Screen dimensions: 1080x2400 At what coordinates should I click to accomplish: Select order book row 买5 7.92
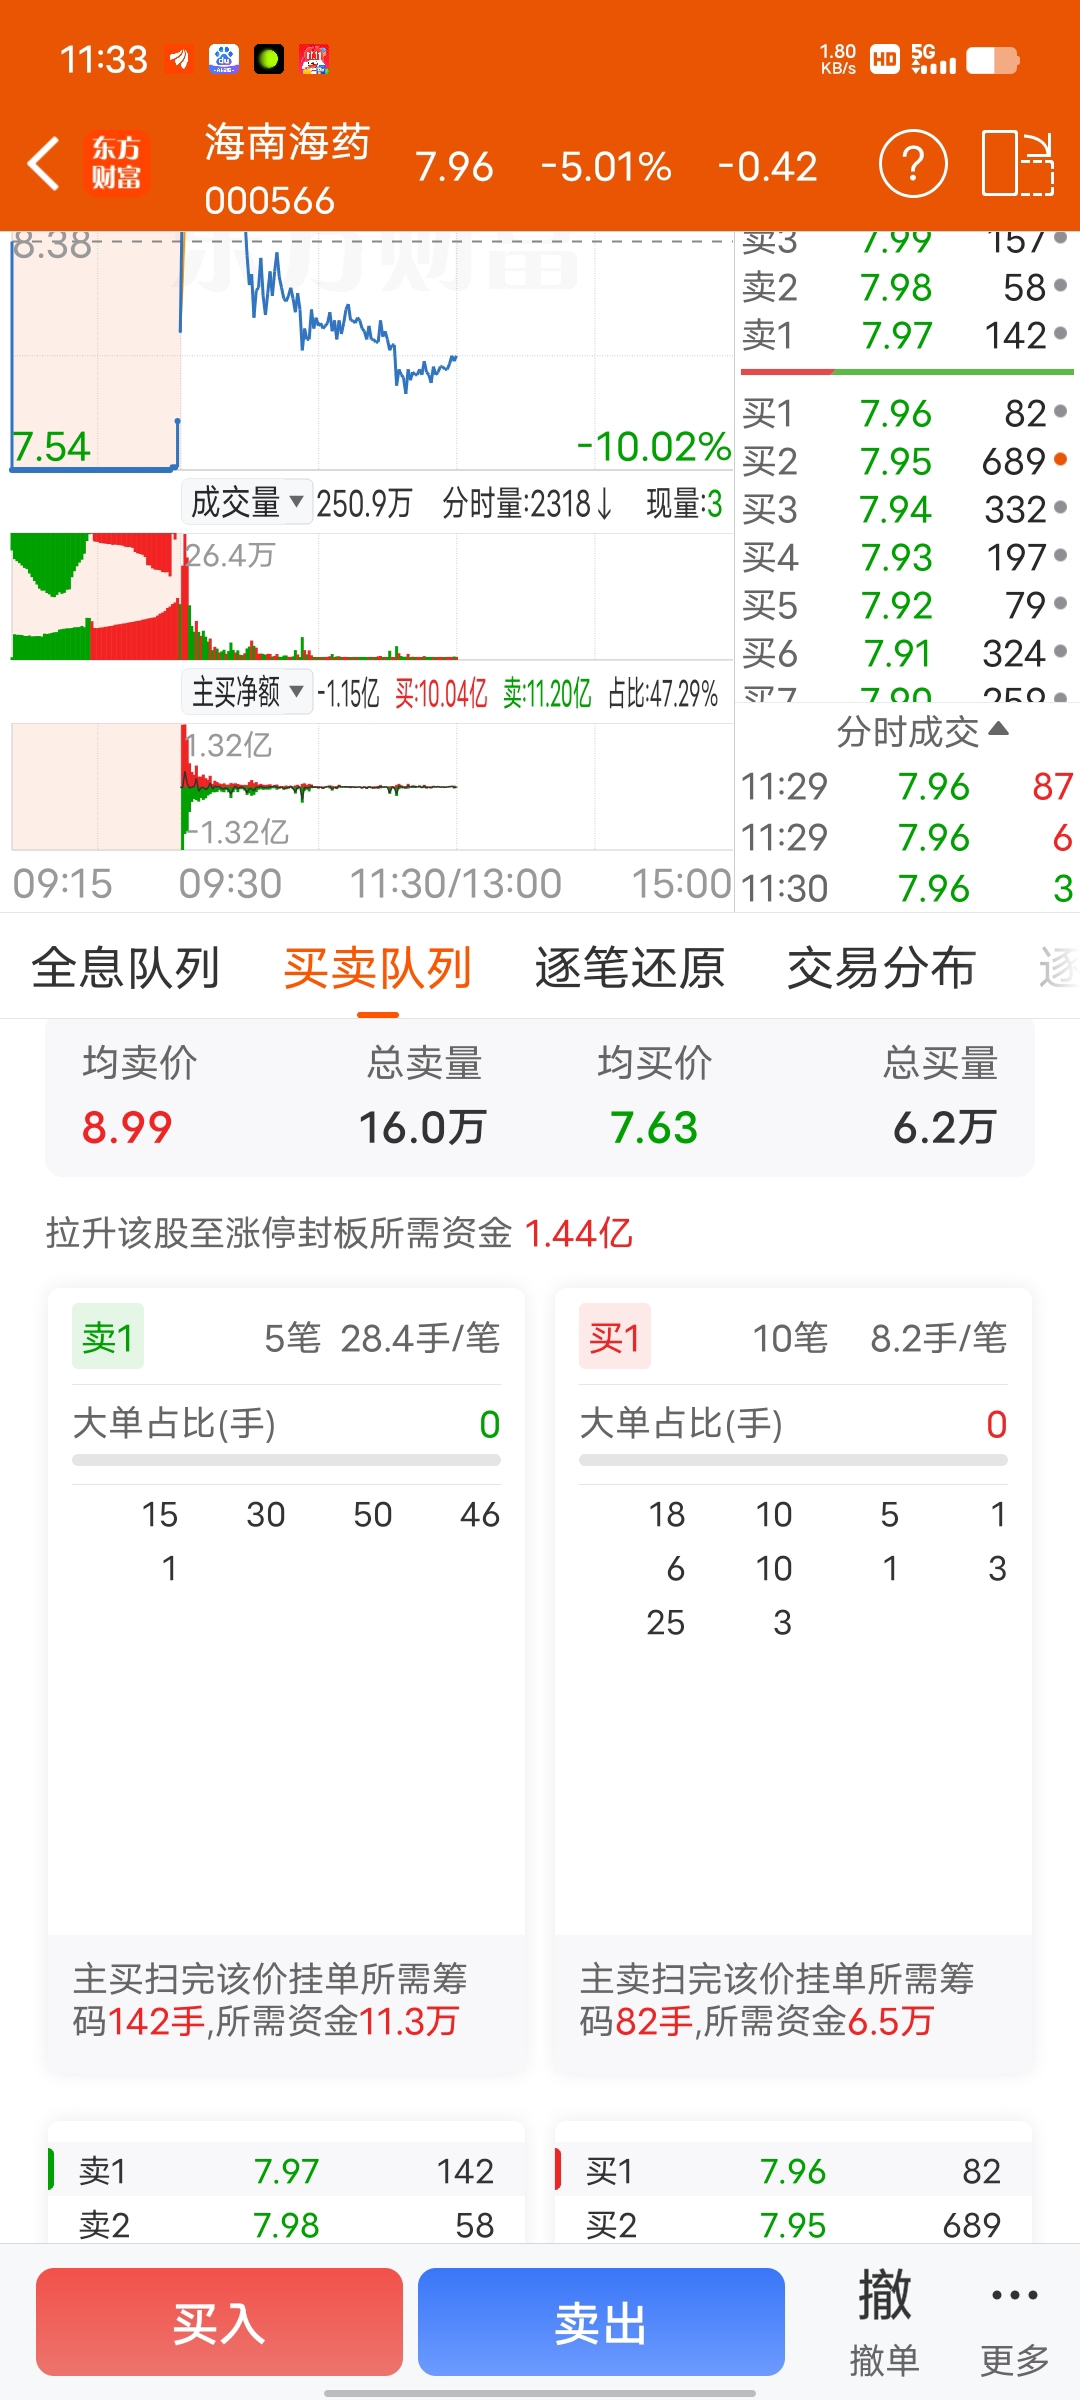tap(906, 605)
